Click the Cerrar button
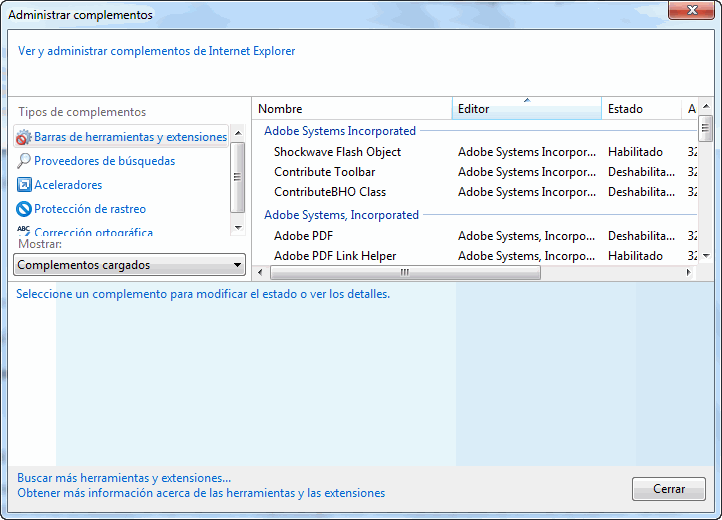 tap(669, 489)
